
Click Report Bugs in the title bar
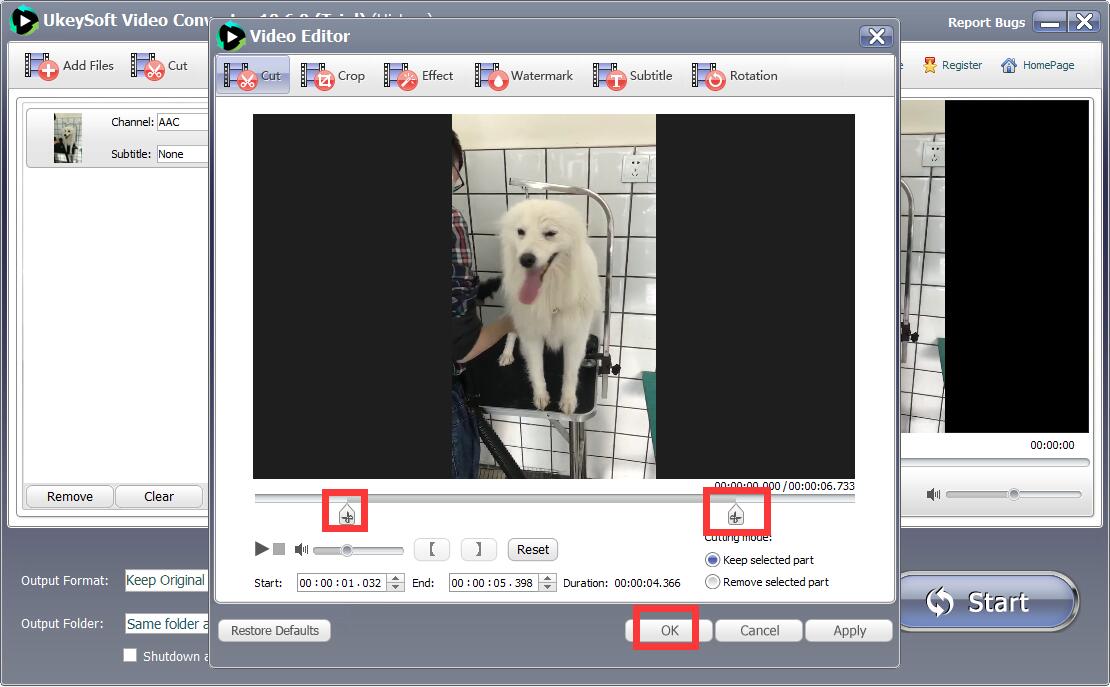click(x=986, y=23)
